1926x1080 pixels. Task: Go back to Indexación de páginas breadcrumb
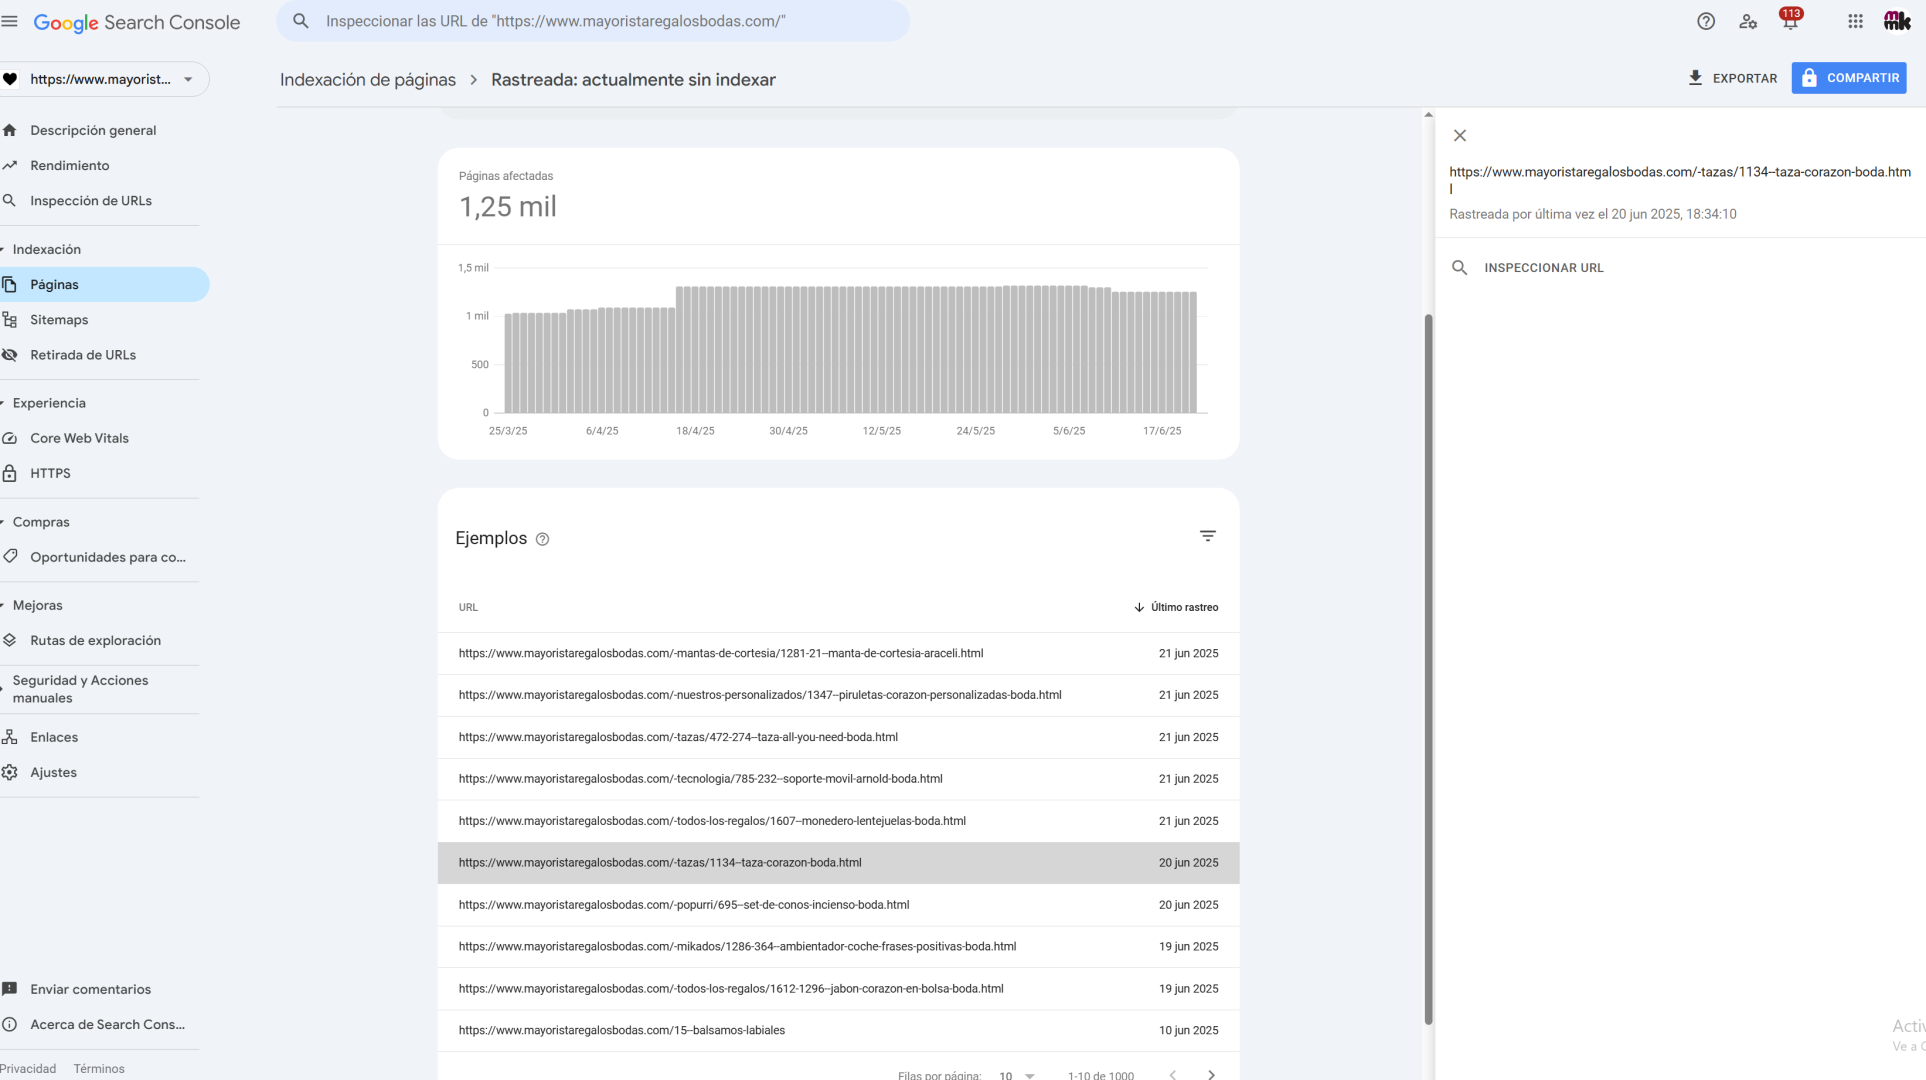pos(368,80)
